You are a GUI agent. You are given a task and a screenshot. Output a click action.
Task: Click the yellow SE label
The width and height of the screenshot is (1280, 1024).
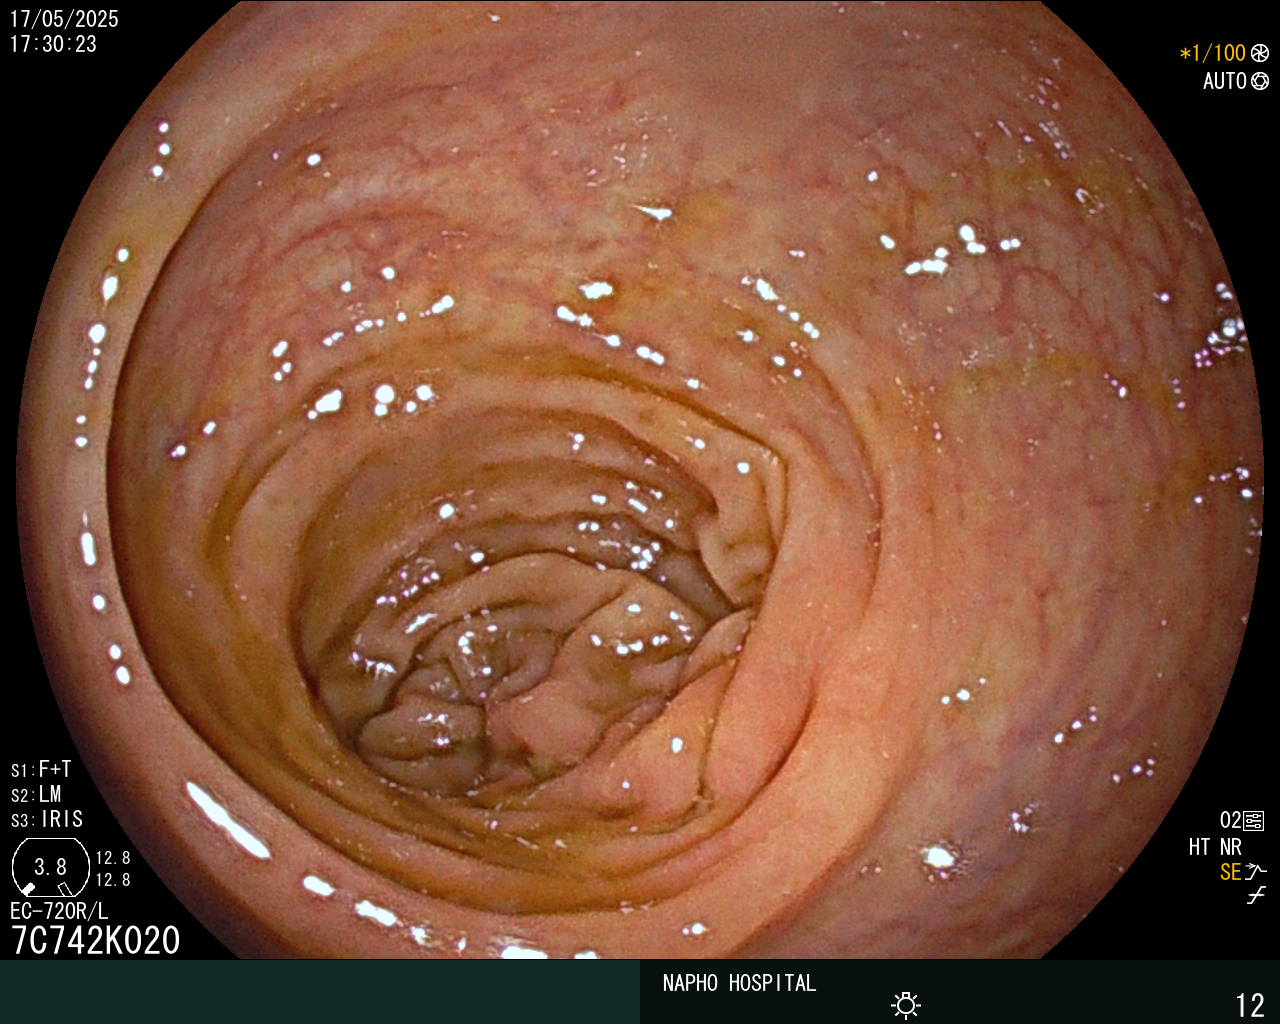pyautogui.click(x=1230, y=872)
